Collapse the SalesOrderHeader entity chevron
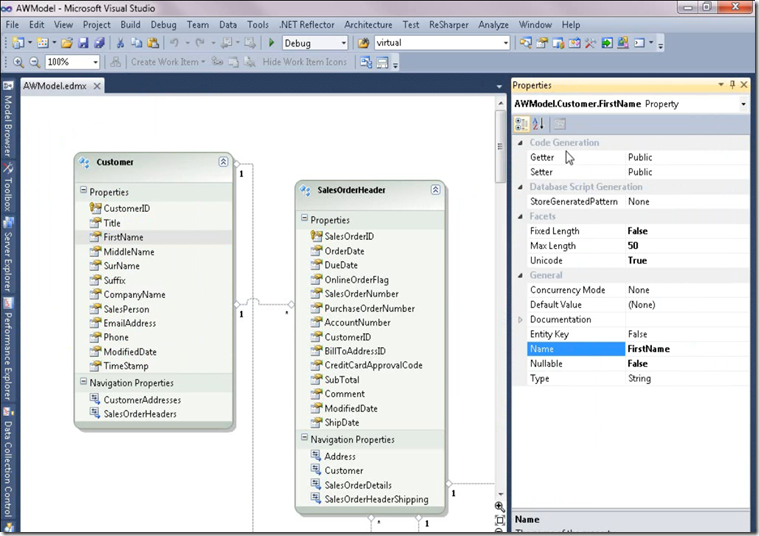759x536 pixels. (436, 190)
